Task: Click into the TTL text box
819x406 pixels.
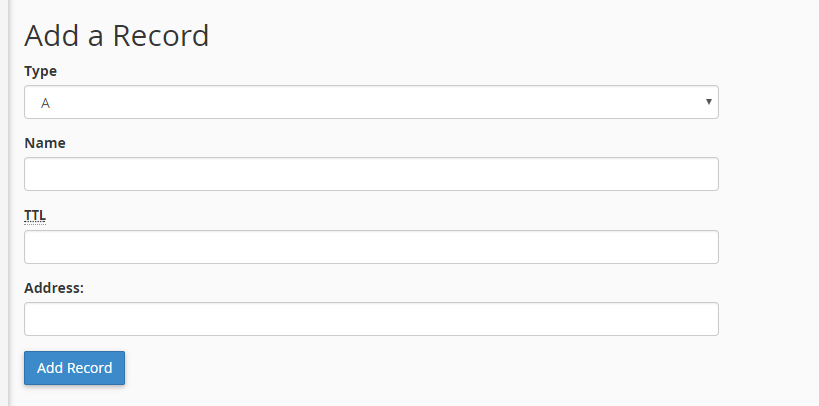Action: [x=371, y=247]
